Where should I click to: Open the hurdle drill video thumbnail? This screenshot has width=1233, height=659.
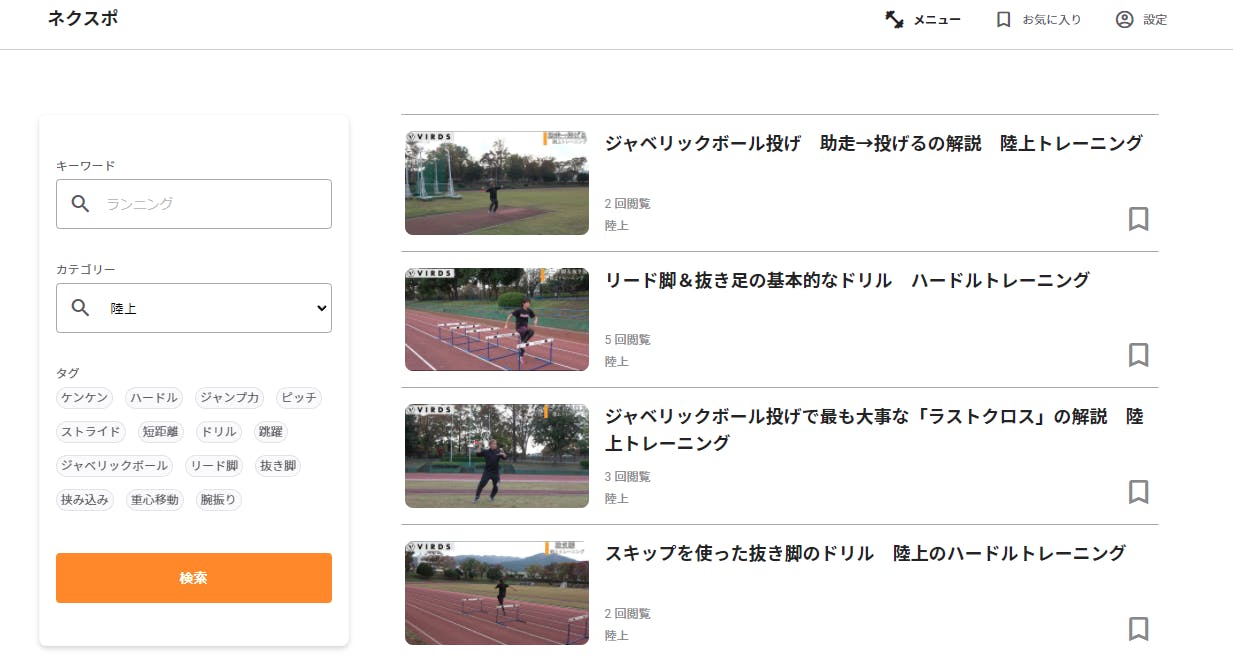(497, 319)
